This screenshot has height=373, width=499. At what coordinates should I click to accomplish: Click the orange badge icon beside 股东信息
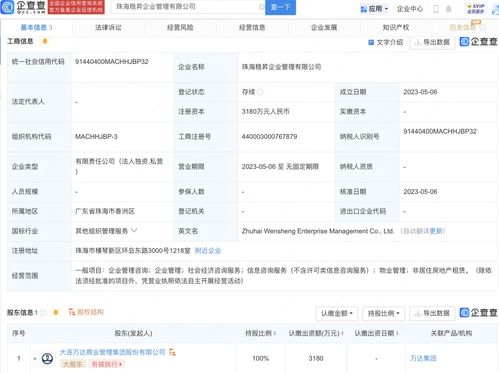(56, 312)
